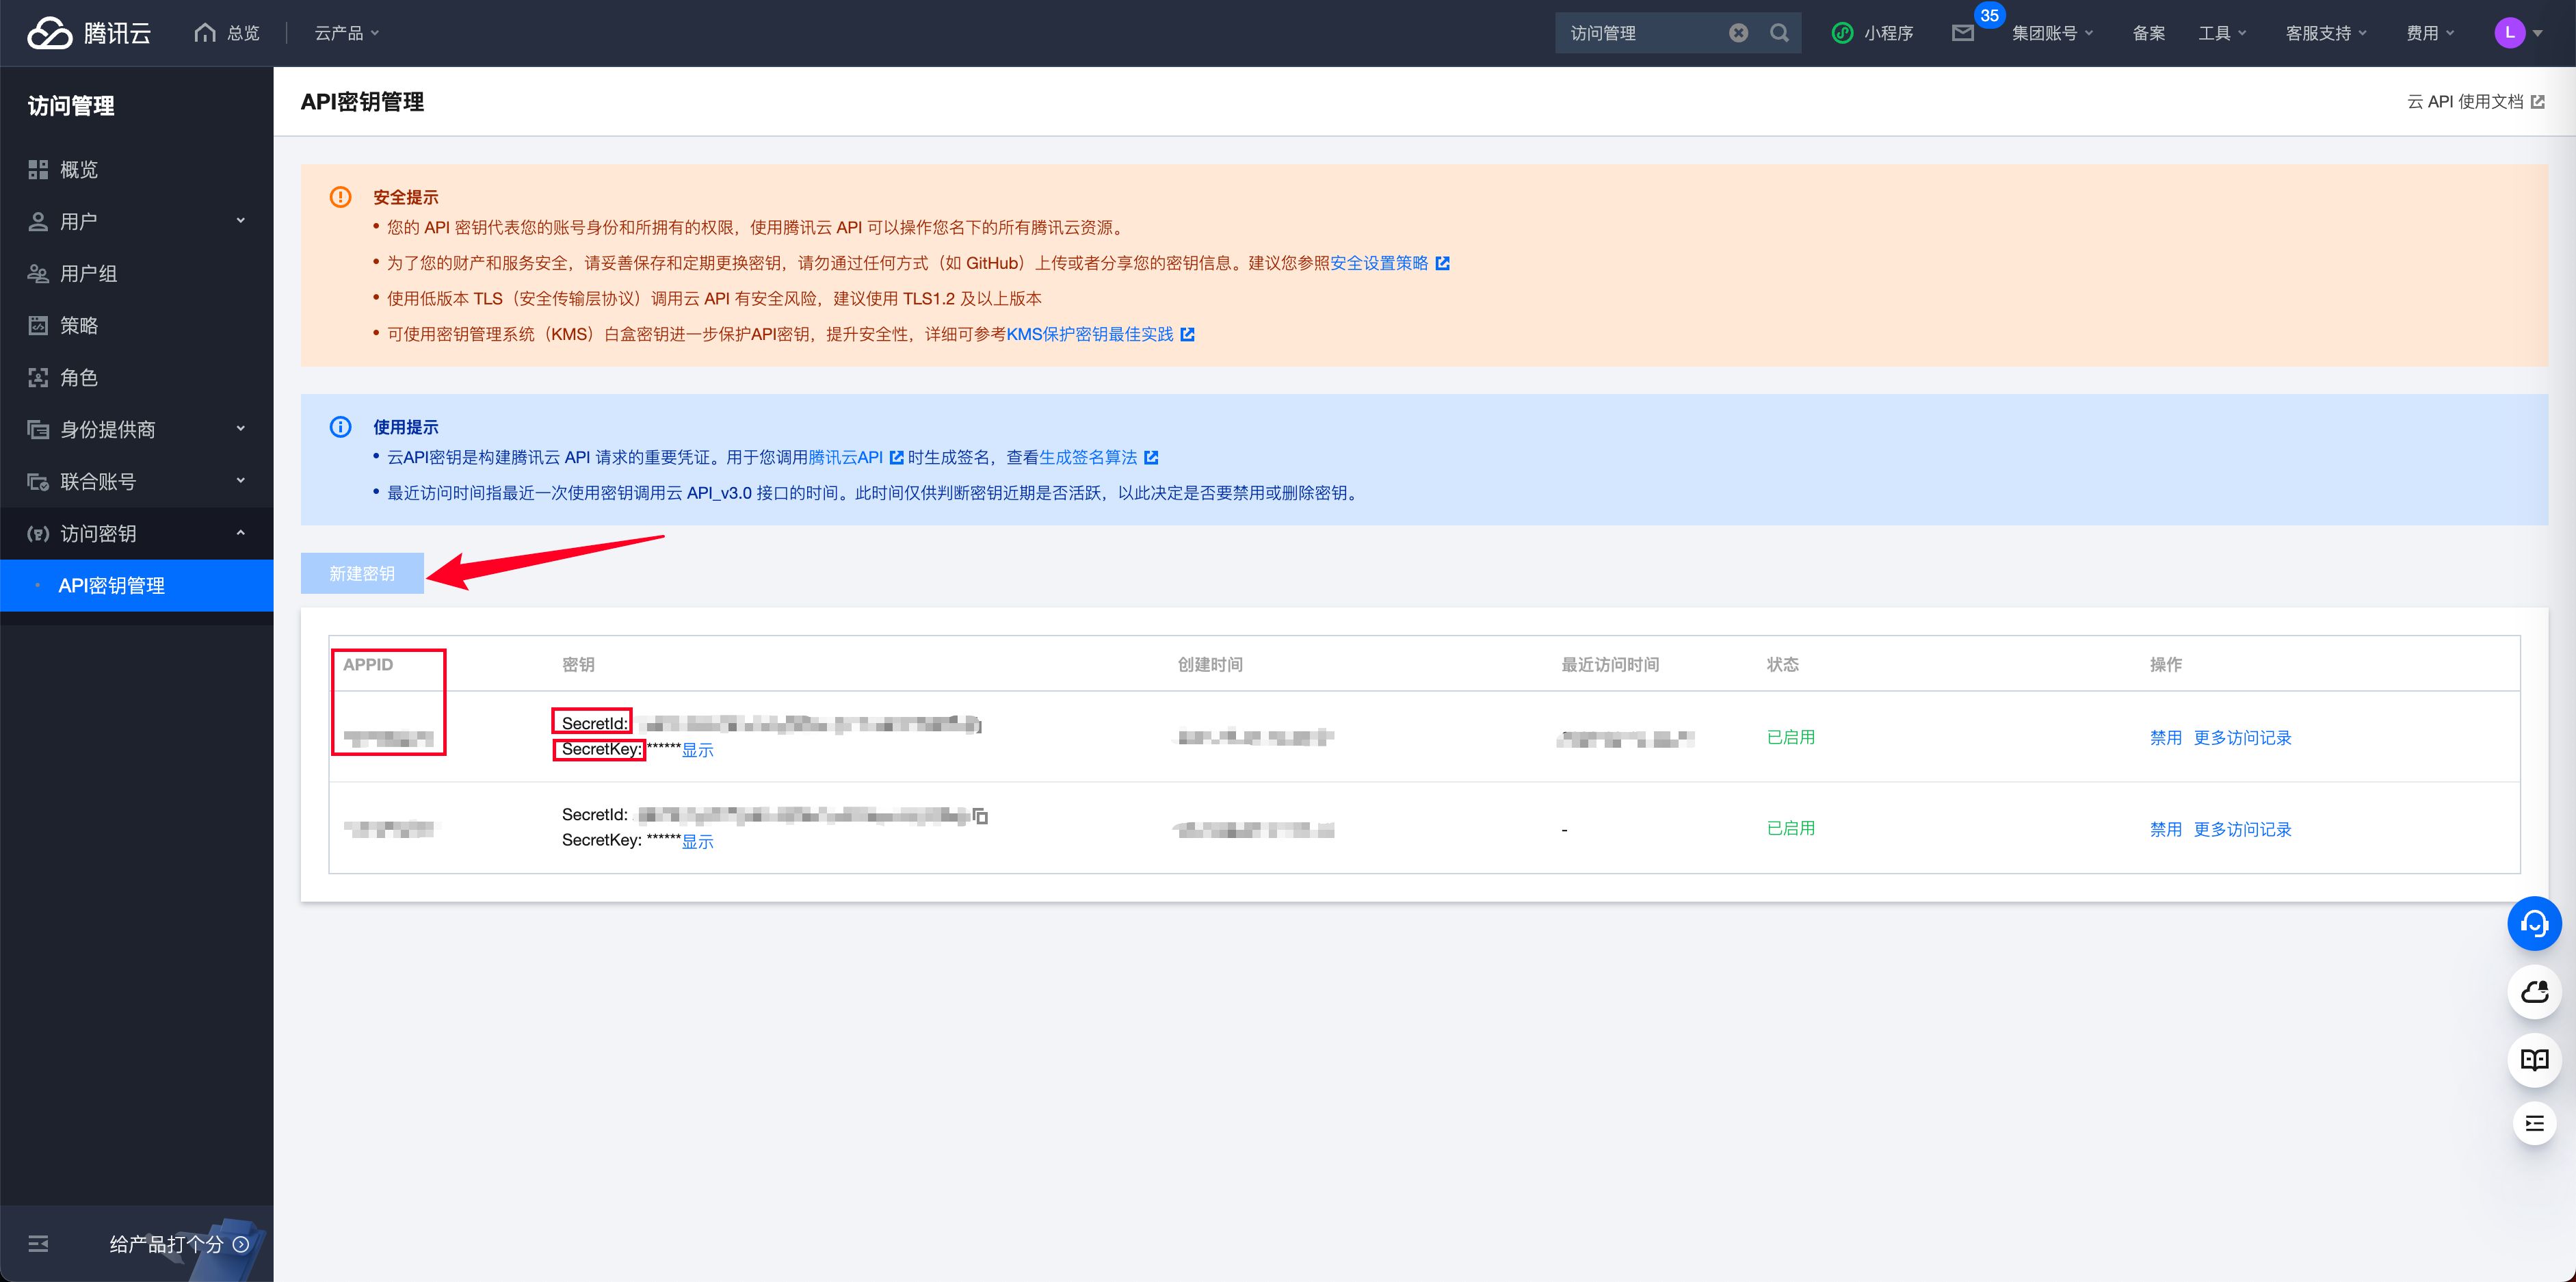Show the first SecretKey via 显示 link
This screenshot has width=2576, height=1282.
click(697, 750)
